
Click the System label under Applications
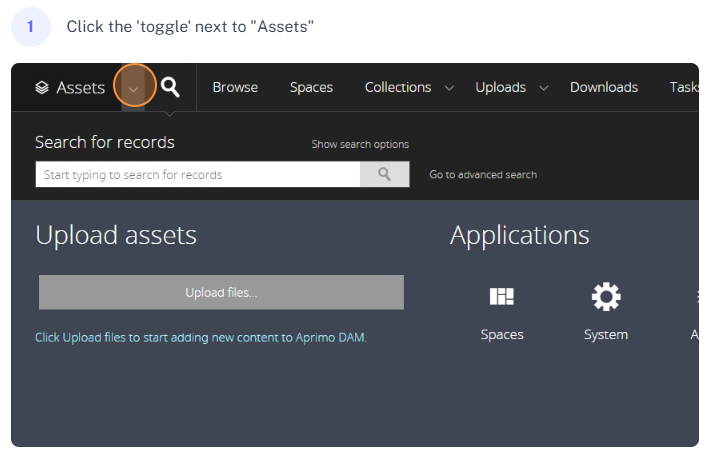606,334
